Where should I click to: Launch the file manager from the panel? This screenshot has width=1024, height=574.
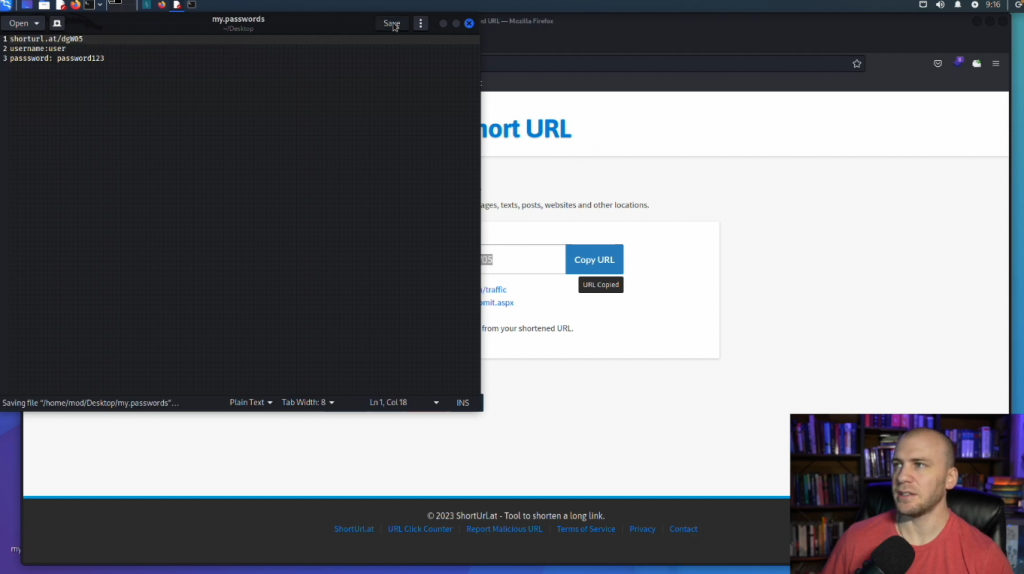point(44,5)
